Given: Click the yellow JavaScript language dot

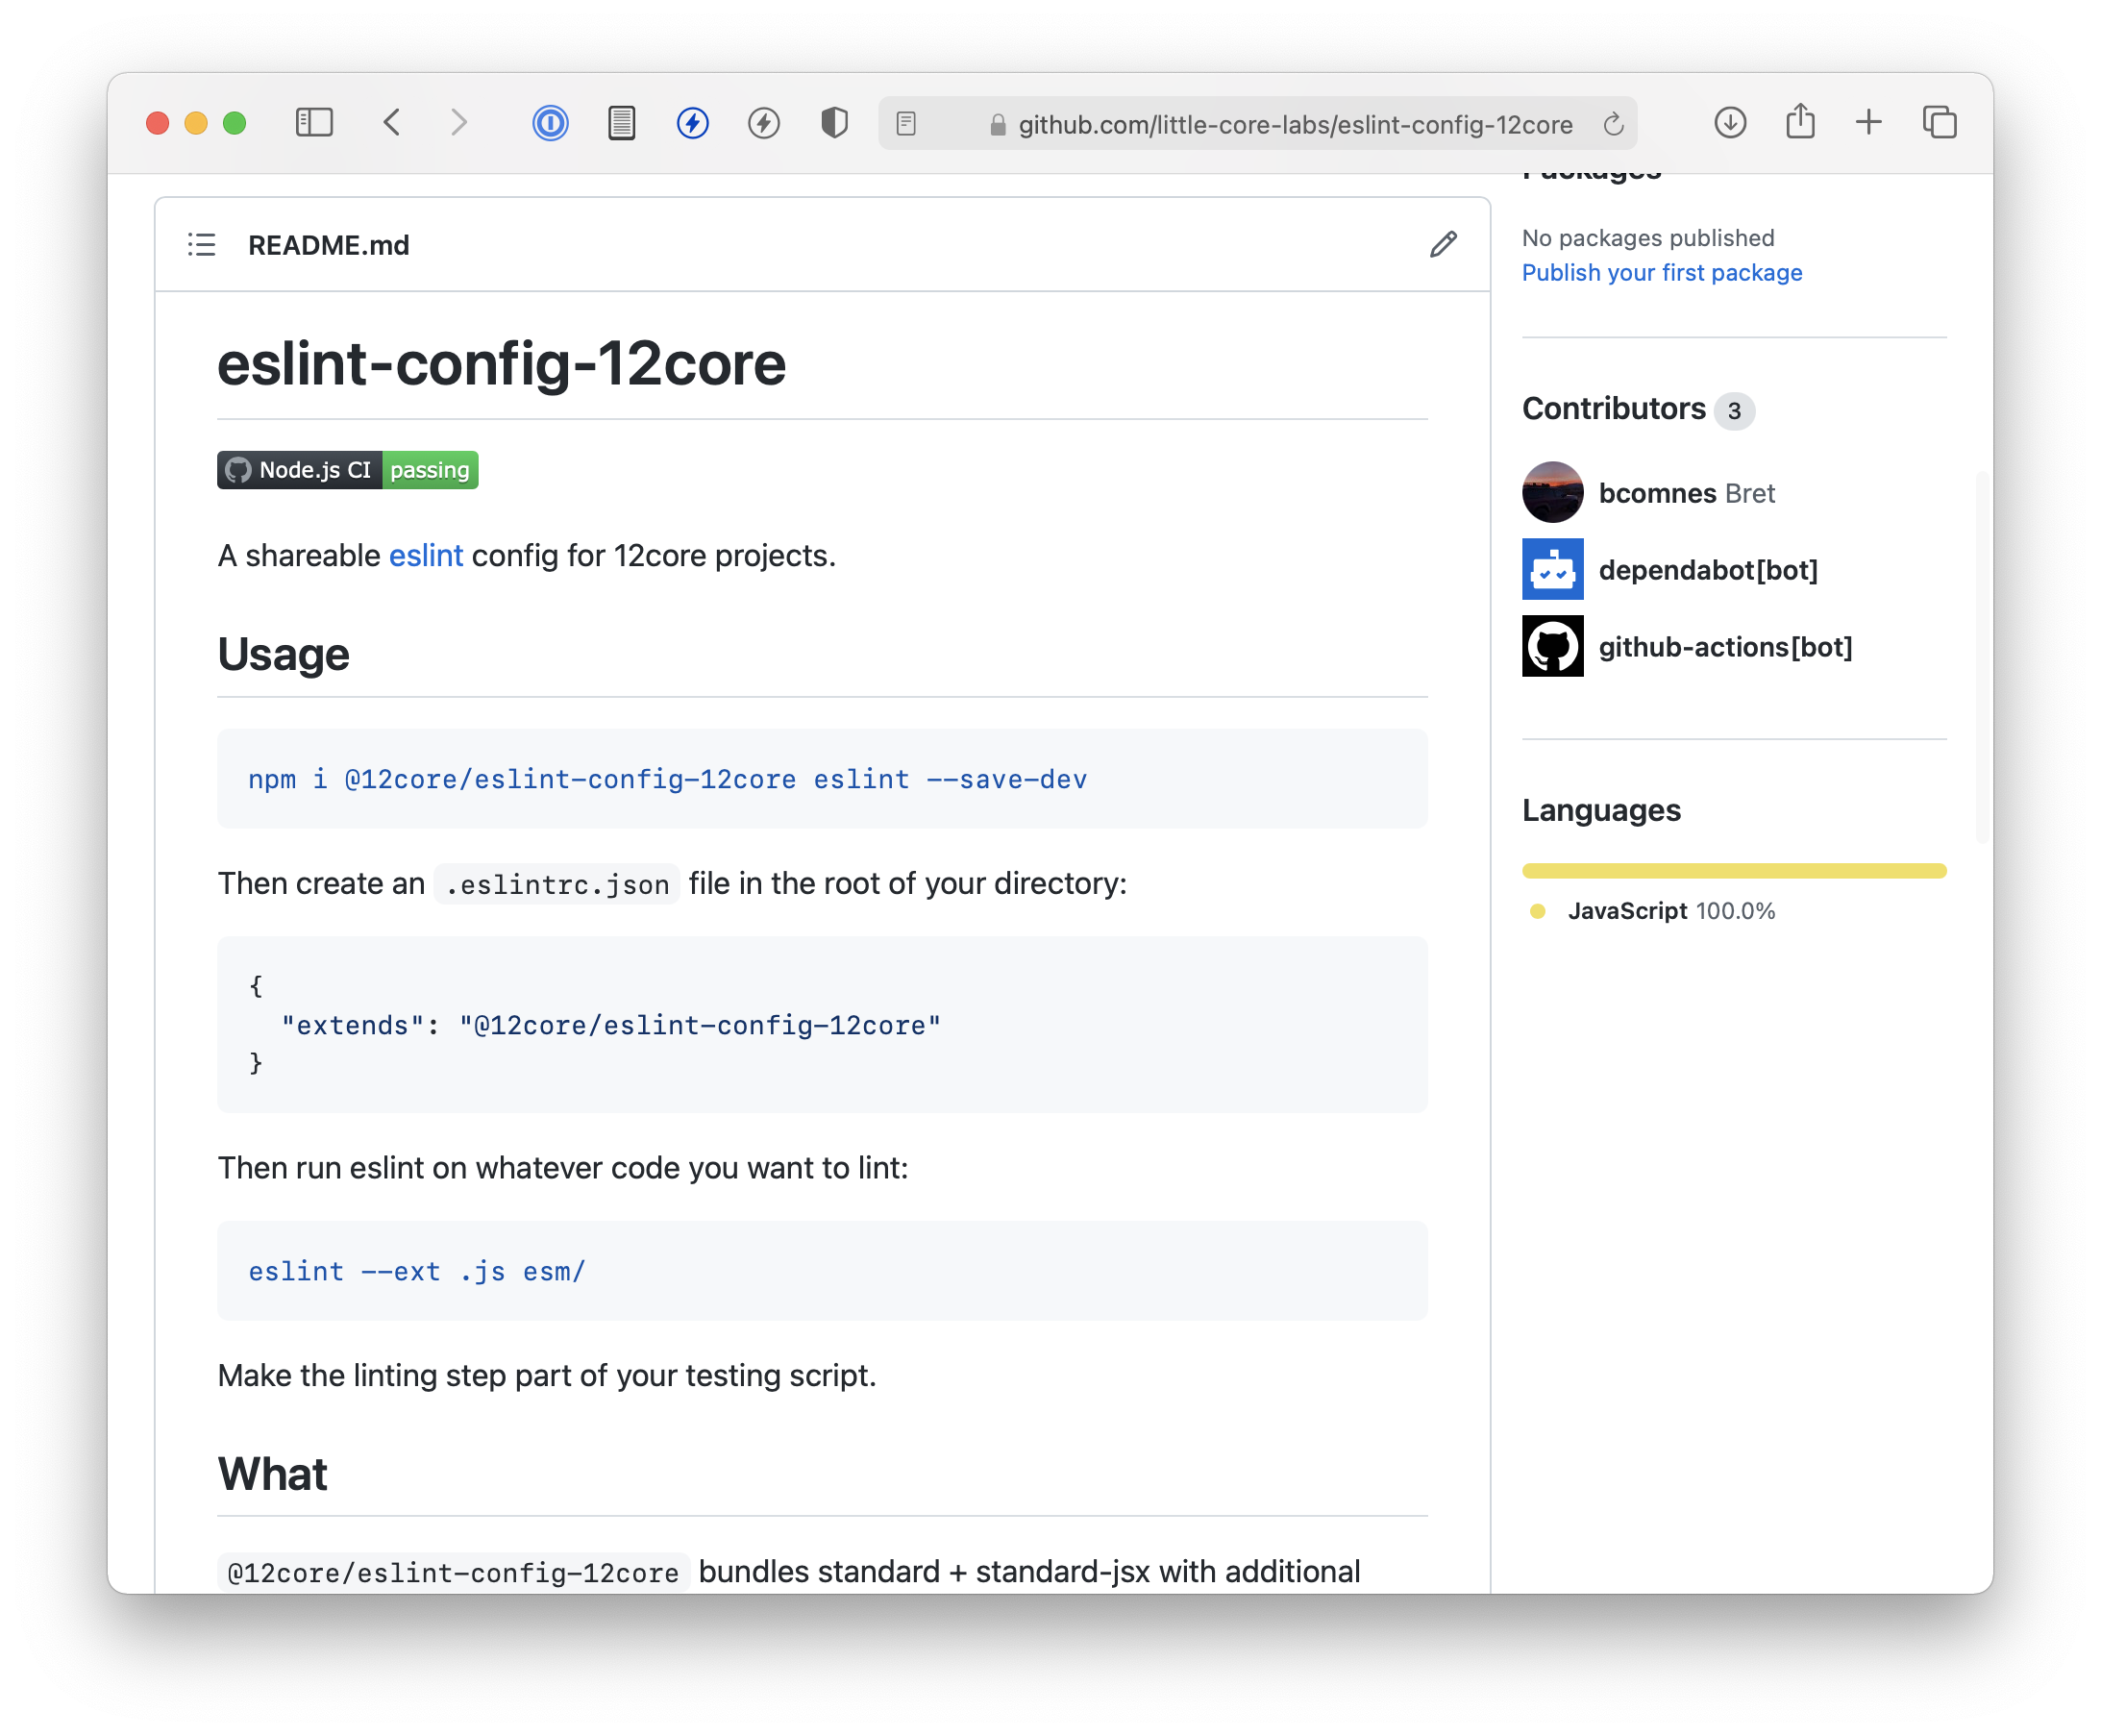Looking at the screenshot, I should tap(1538, 911).
